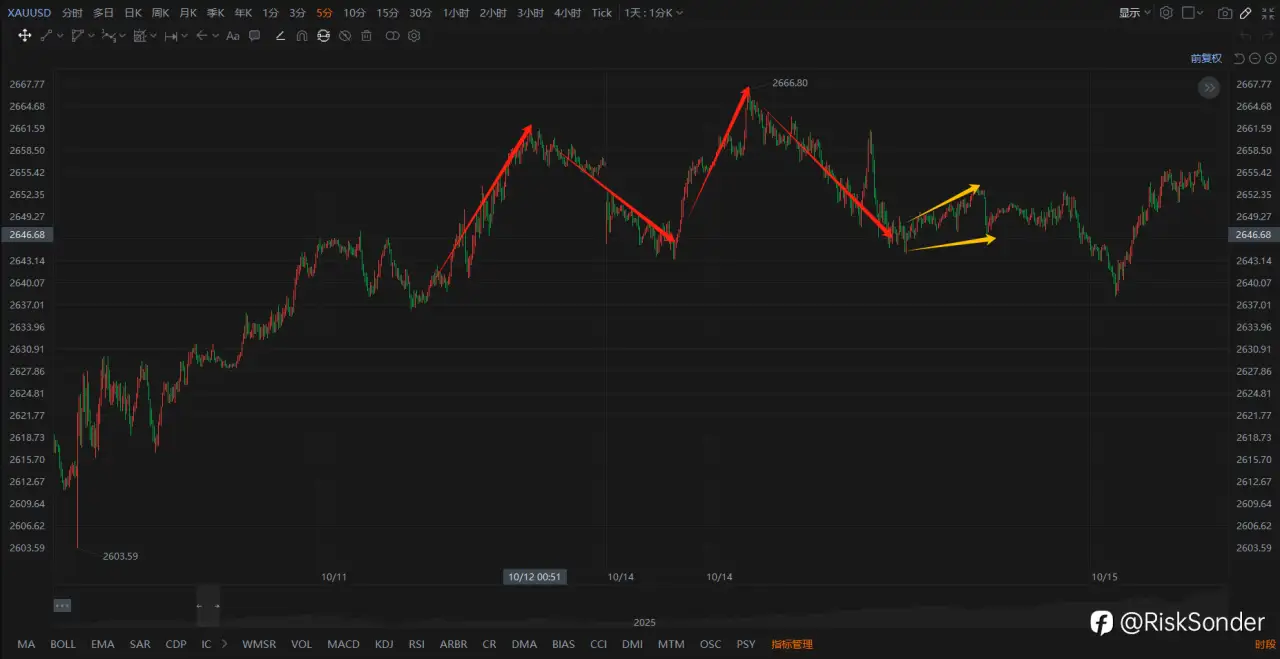Click the 时段 session button
This screenshot has height=659, width=1280.
pos(1265,644)
